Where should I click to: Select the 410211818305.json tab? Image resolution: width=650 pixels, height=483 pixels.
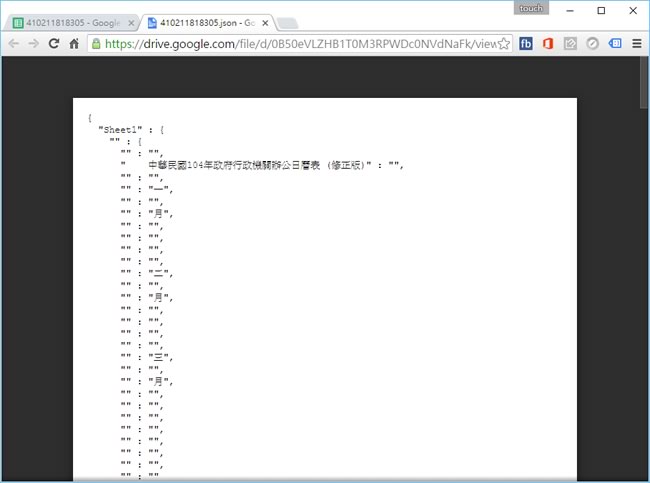(x=207, y=23)
